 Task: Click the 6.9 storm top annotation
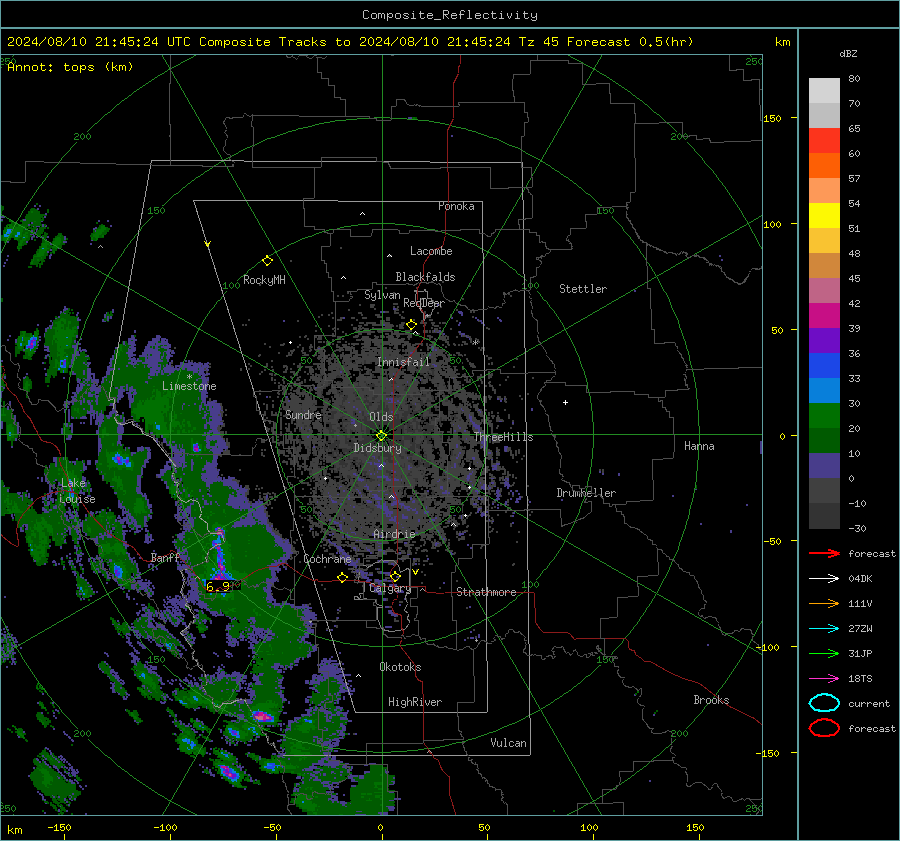coord(218,586)
